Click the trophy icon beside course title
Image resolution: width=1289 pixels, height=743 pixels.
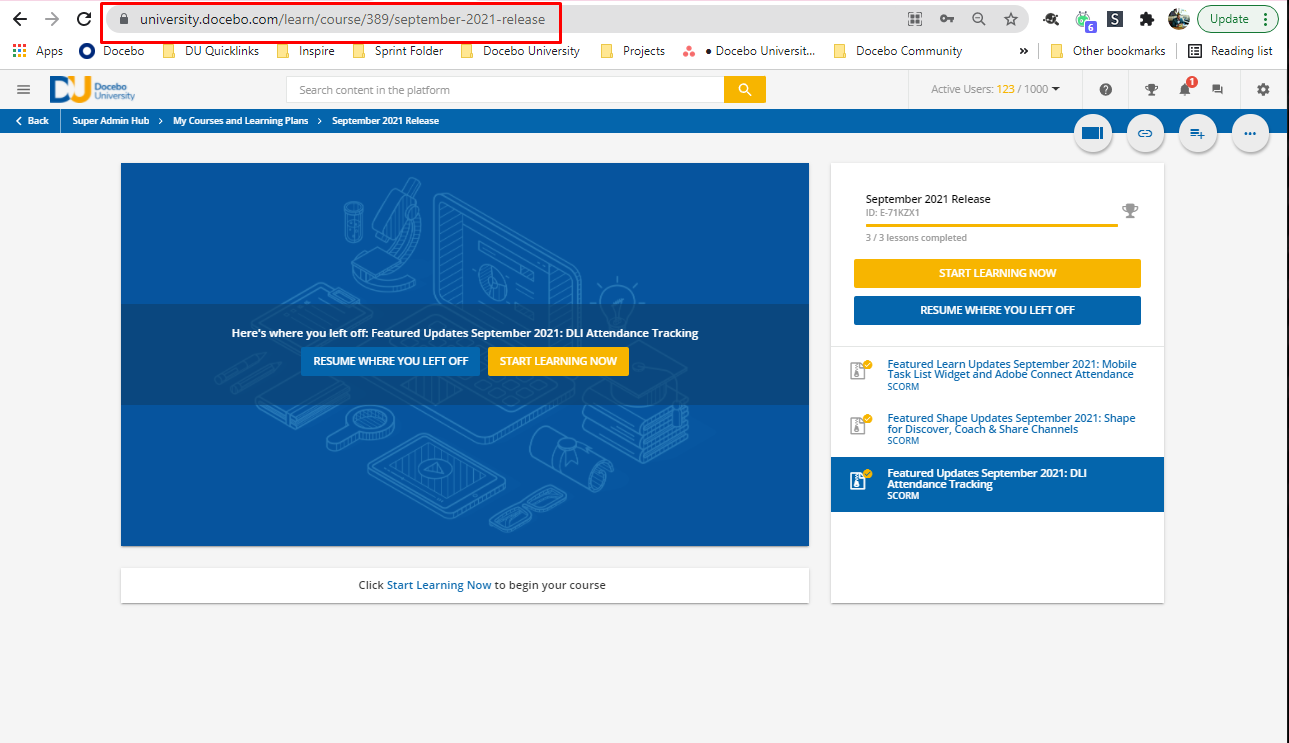click(x=1130, y=211)
